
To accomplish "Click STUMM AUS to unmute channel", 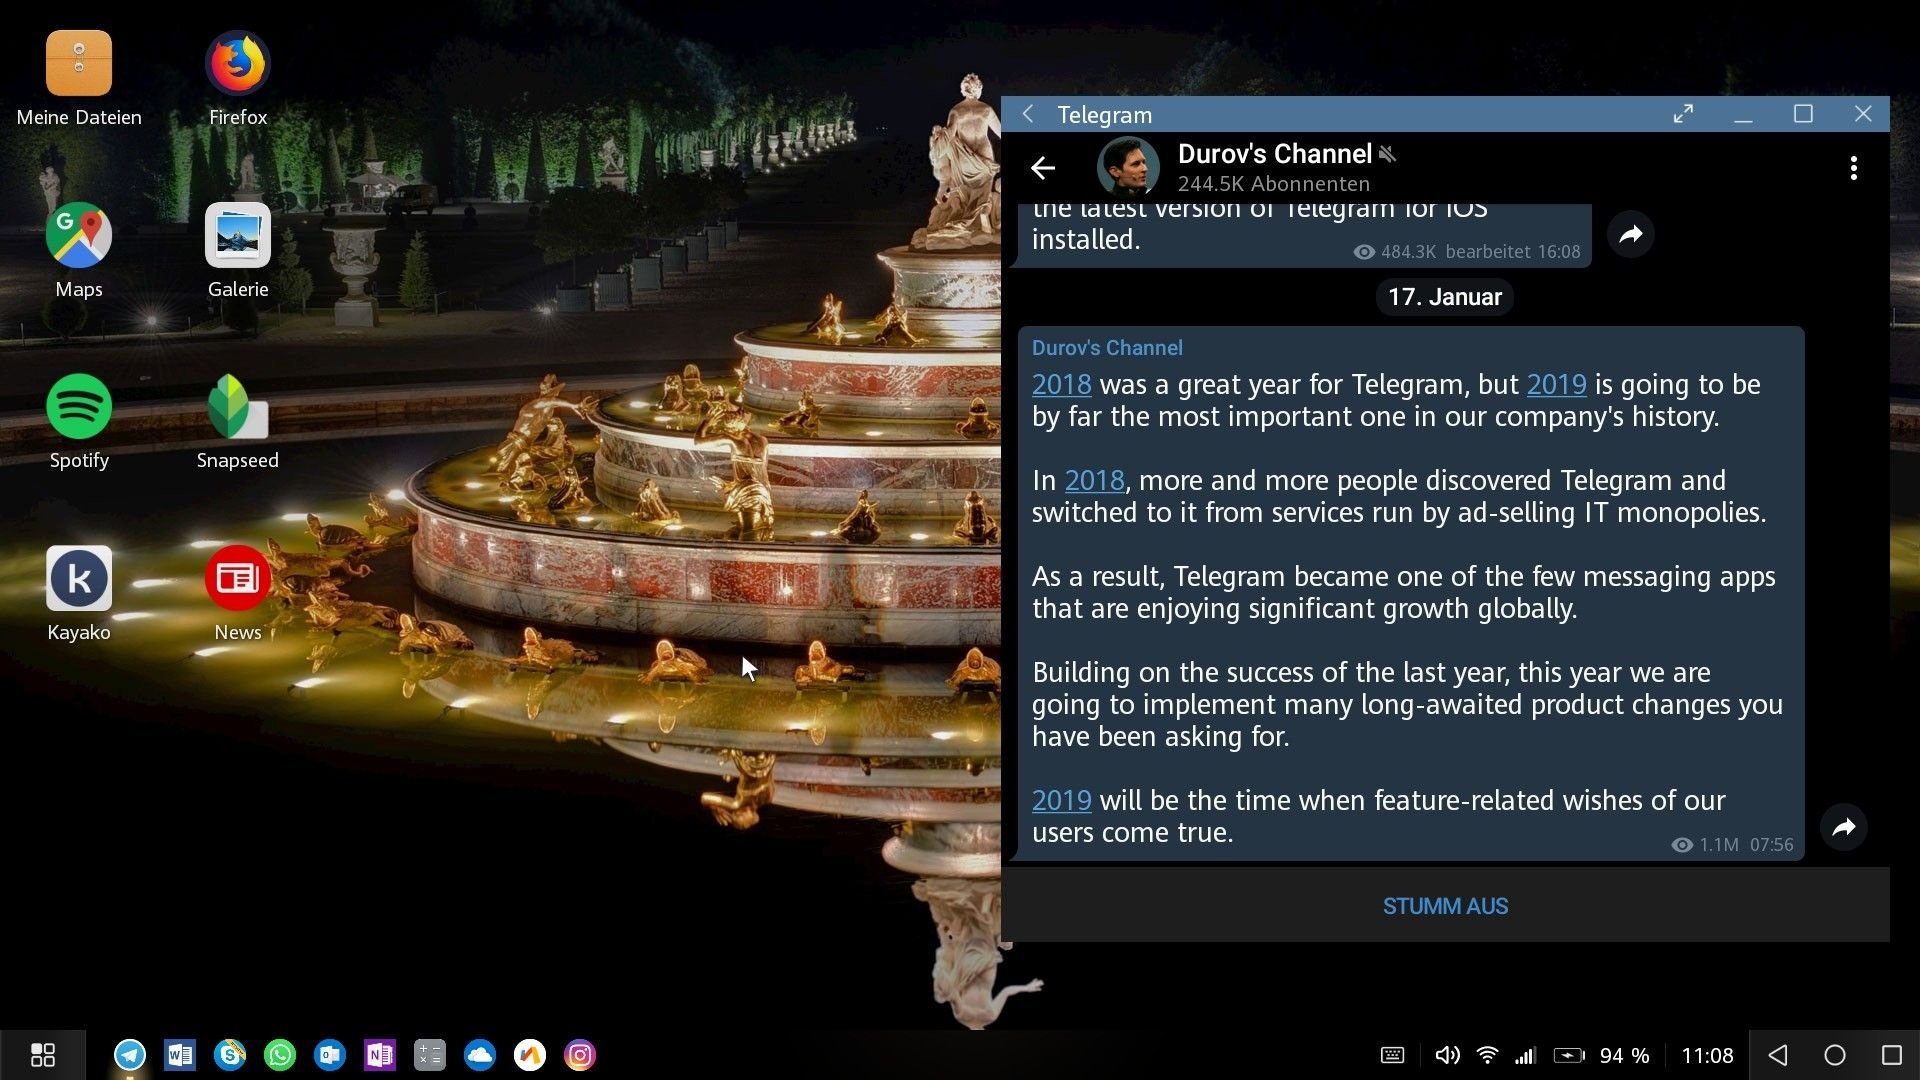I will click(1445, 906).
